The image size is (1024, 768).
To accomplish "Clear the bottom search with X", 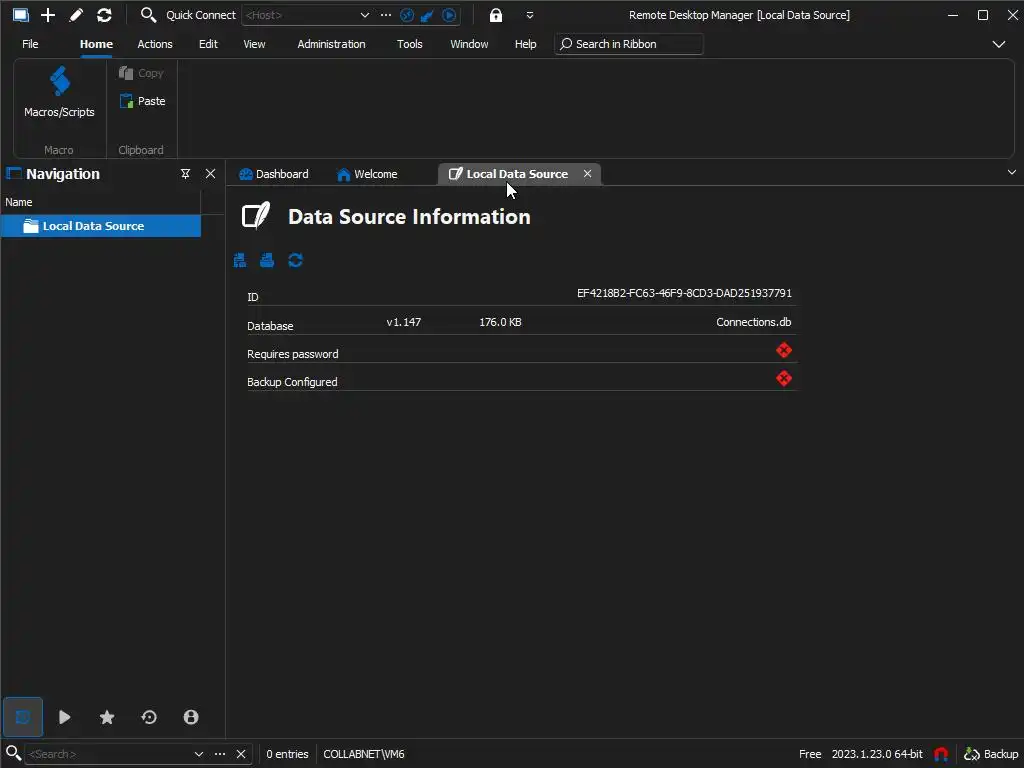I will 241,754.
